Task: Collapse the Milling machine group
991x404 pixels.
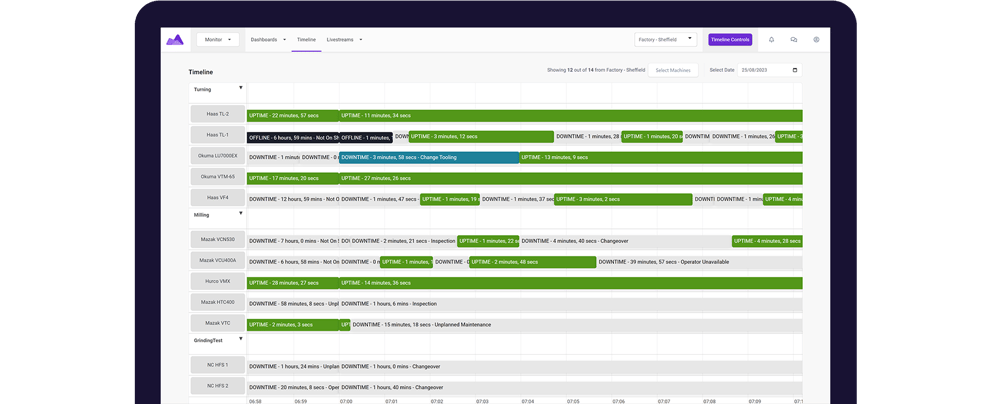Action: coord(240,213)
